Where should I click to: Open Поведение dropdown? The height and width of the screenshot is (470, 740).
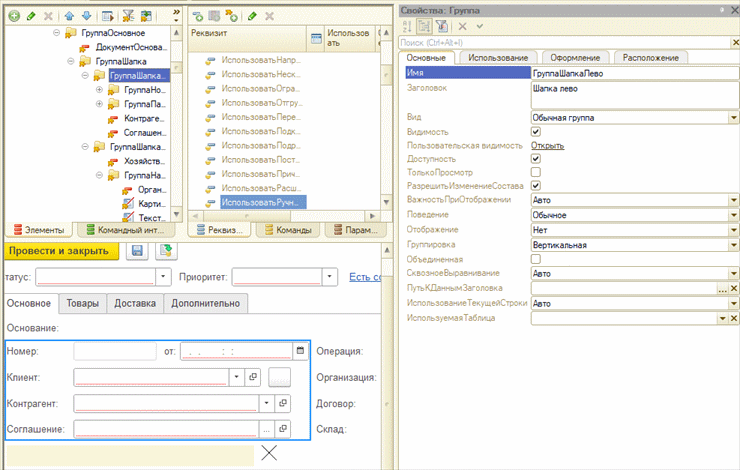(734, 215)
